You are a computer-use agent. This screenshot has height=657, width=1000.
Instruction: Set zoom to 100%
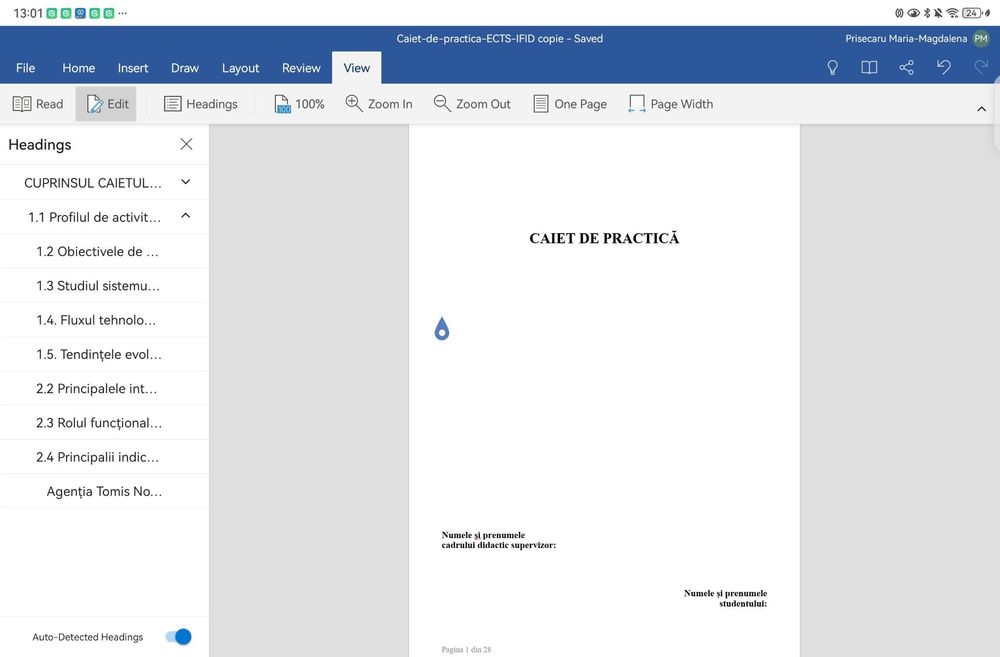(299, 104)
